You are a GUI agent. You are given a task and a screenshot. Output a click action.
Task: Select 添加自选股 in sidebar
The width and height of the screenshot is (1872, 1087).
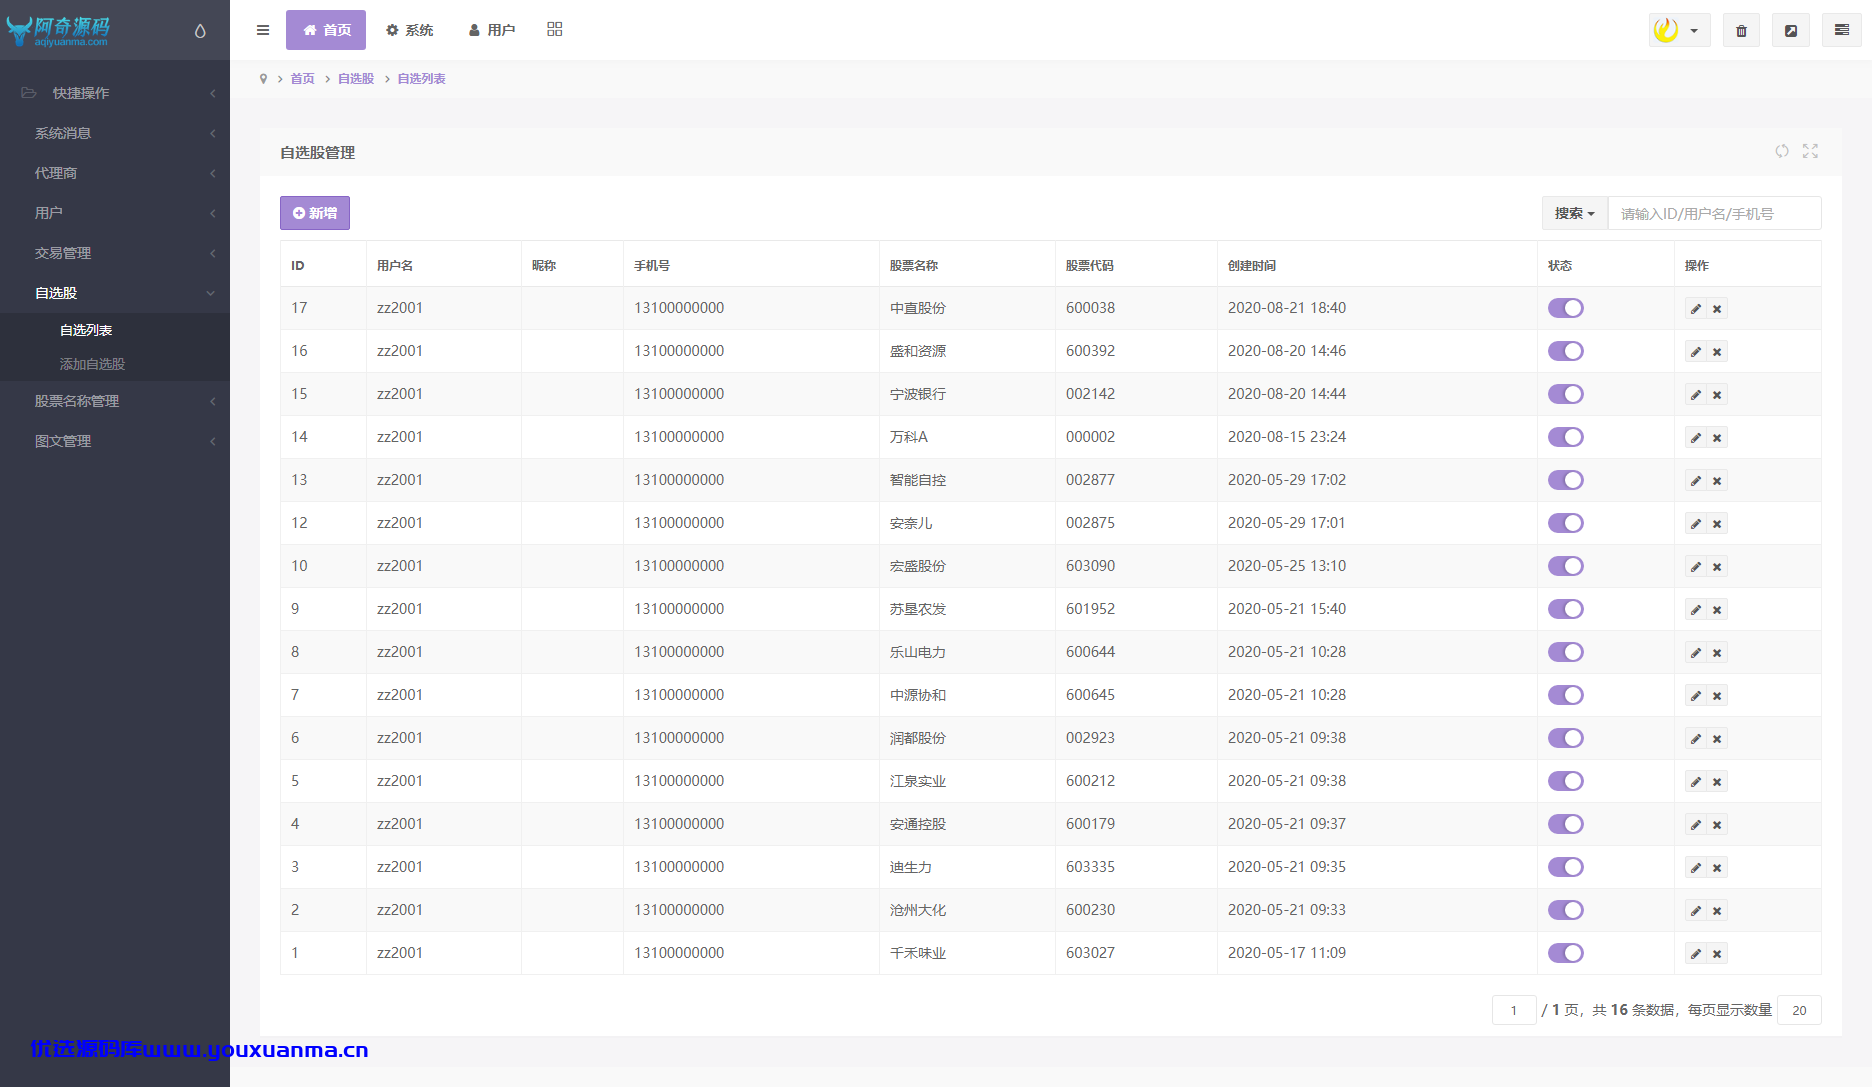click(x=92, y=364)
